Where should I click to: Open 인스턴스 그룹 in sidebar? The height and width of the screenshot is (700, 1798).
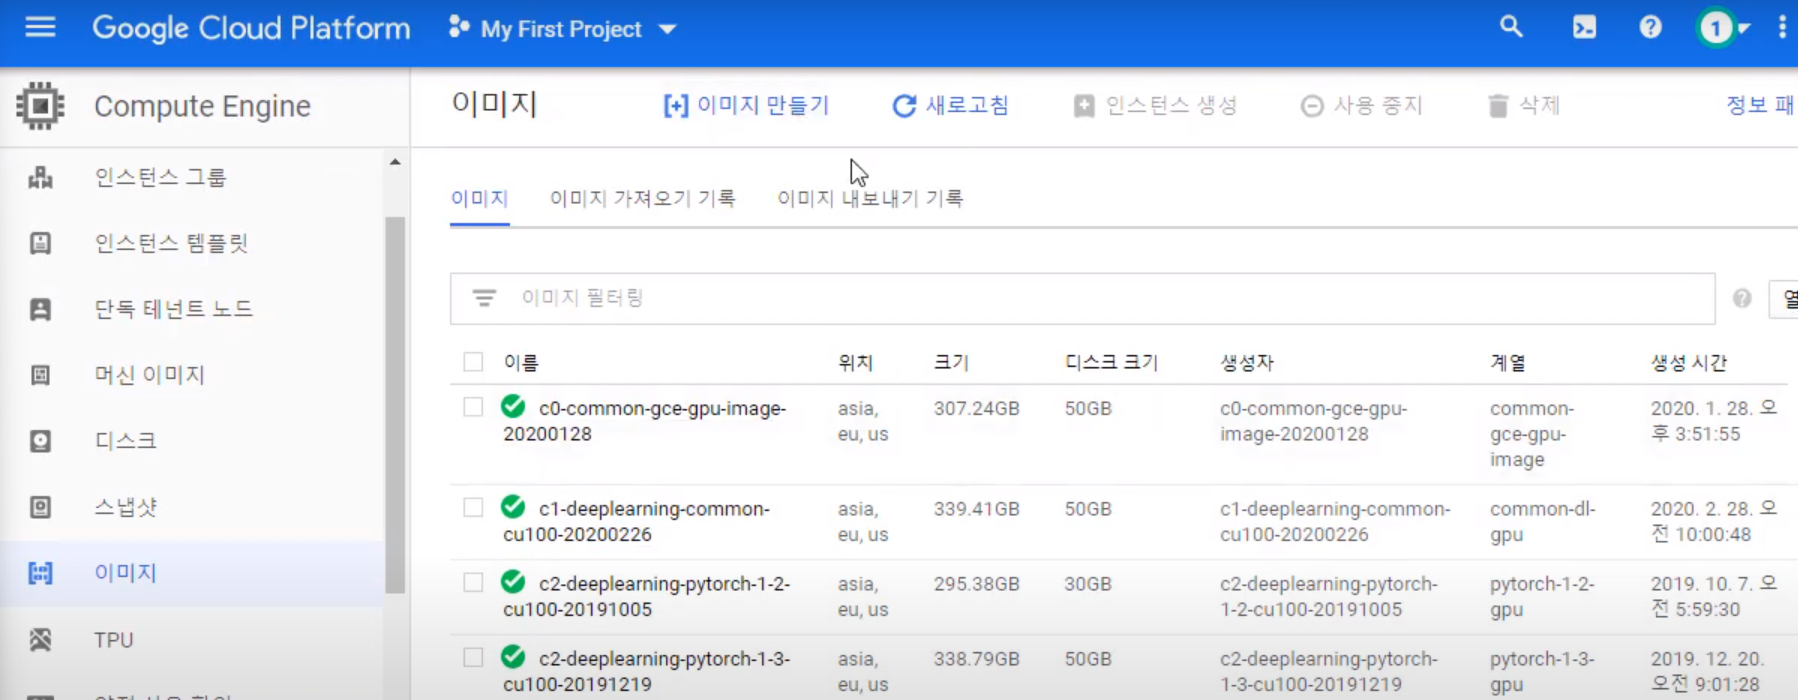pos(160,178)
